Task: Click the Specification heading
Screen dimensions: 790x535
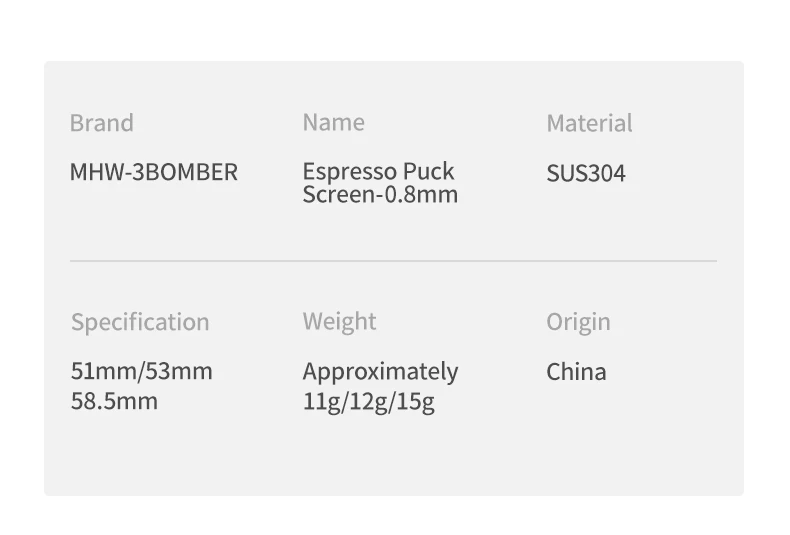Action: click(140, 322)
